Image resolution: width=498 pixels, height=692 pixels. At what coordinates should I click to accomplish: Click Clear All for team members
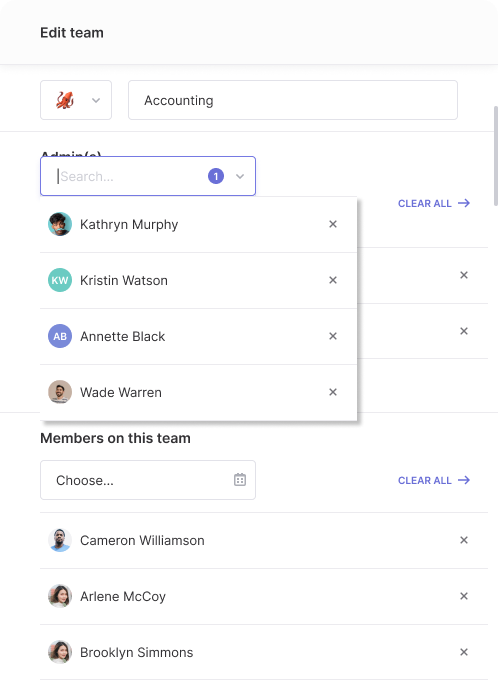434,480
